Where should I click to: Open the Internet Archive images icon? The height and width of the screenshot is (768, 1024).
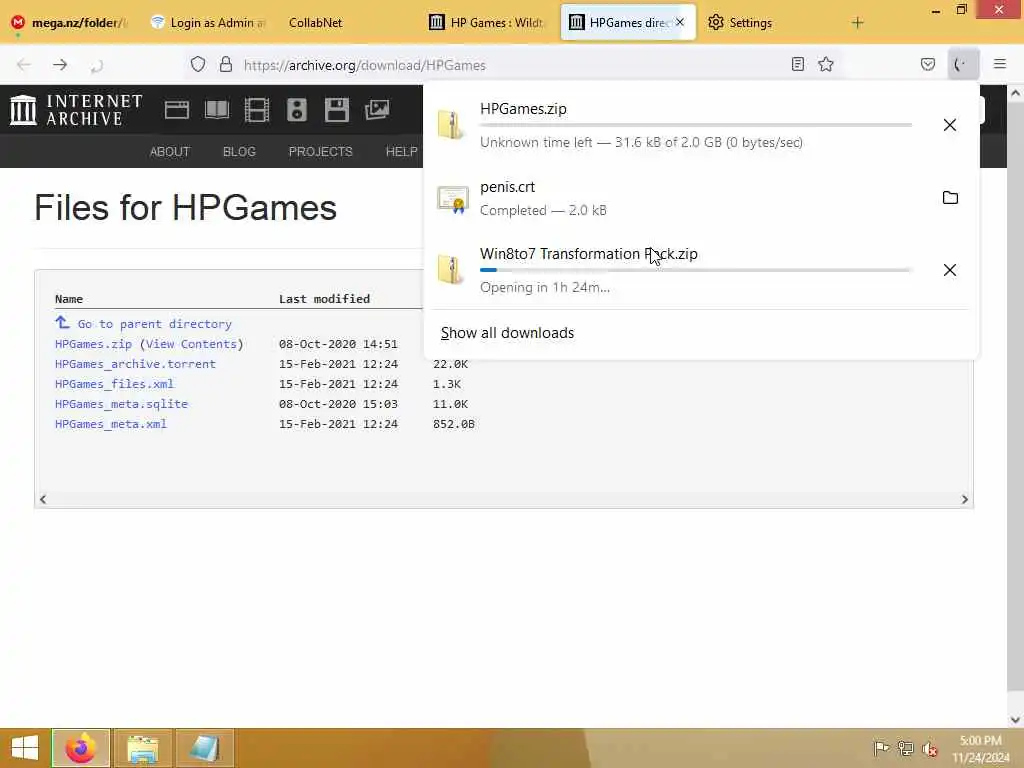pos(377,110)
